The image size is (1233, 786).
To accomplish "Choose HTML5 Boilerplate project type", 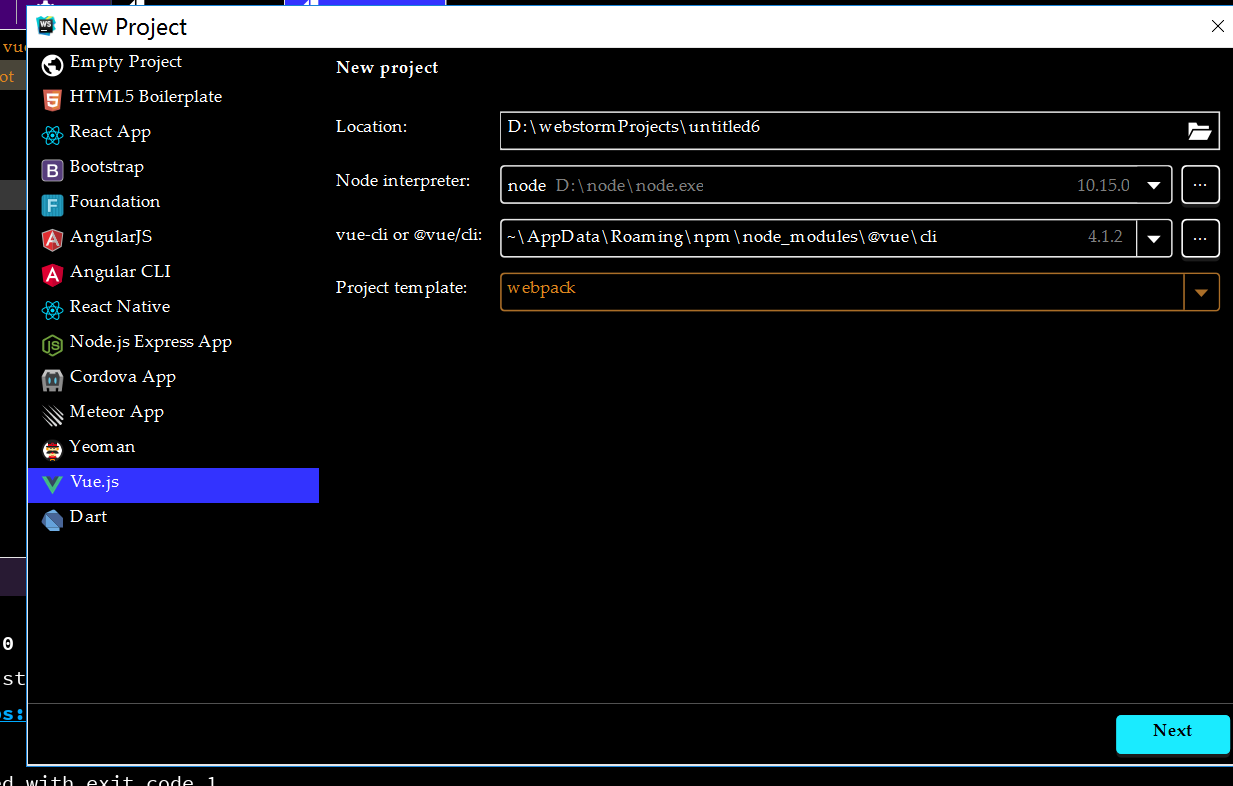I will coord(174,100).
